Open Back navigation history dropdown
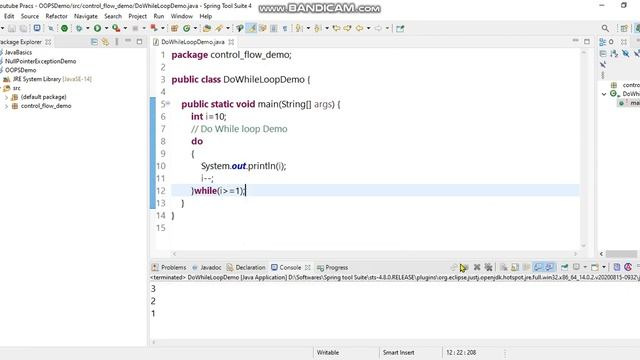The image size is (640, 360). (x=368, y=28)
